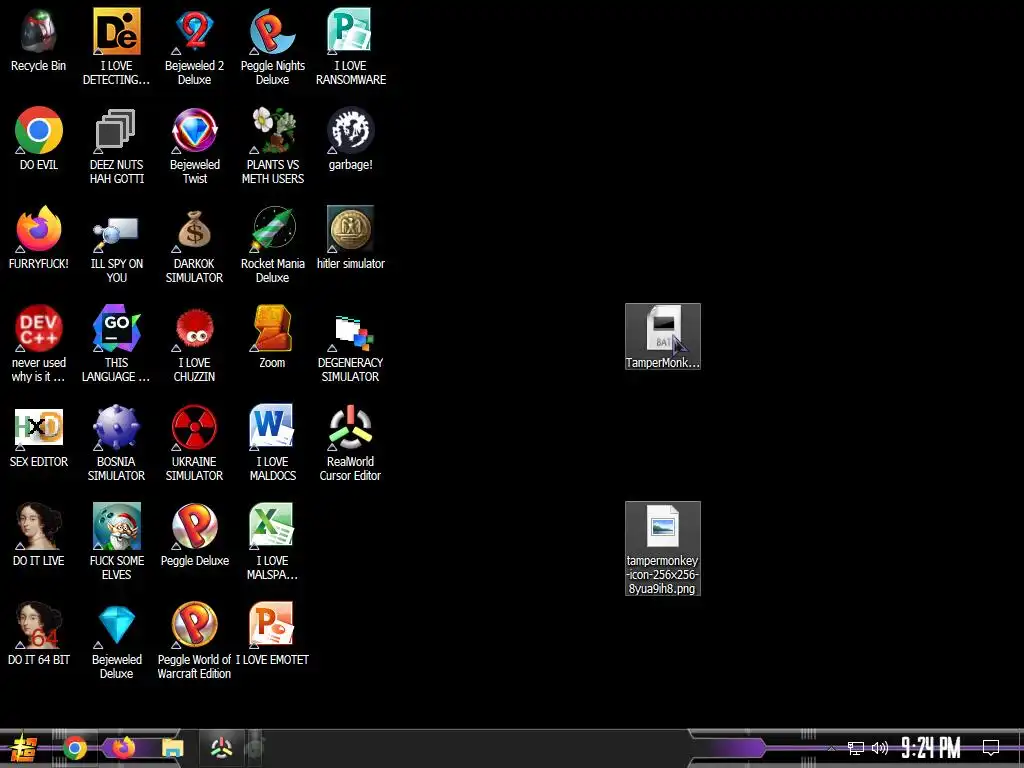Click the 9:24 PM taskbar clock
The height and width of the screenshot is (768, 1024).
(x=931, y=748)
